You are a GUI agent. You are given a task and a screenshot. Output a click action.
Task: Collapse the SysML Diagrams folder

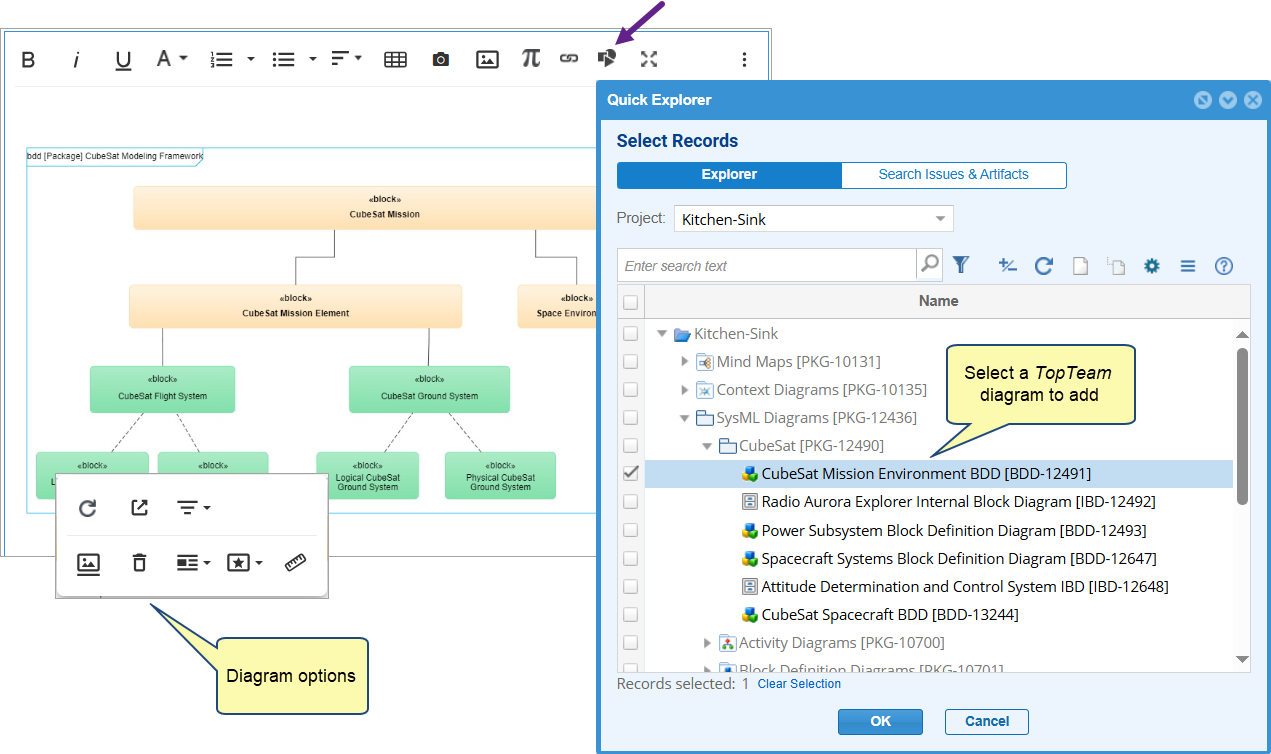pos(685,418)
